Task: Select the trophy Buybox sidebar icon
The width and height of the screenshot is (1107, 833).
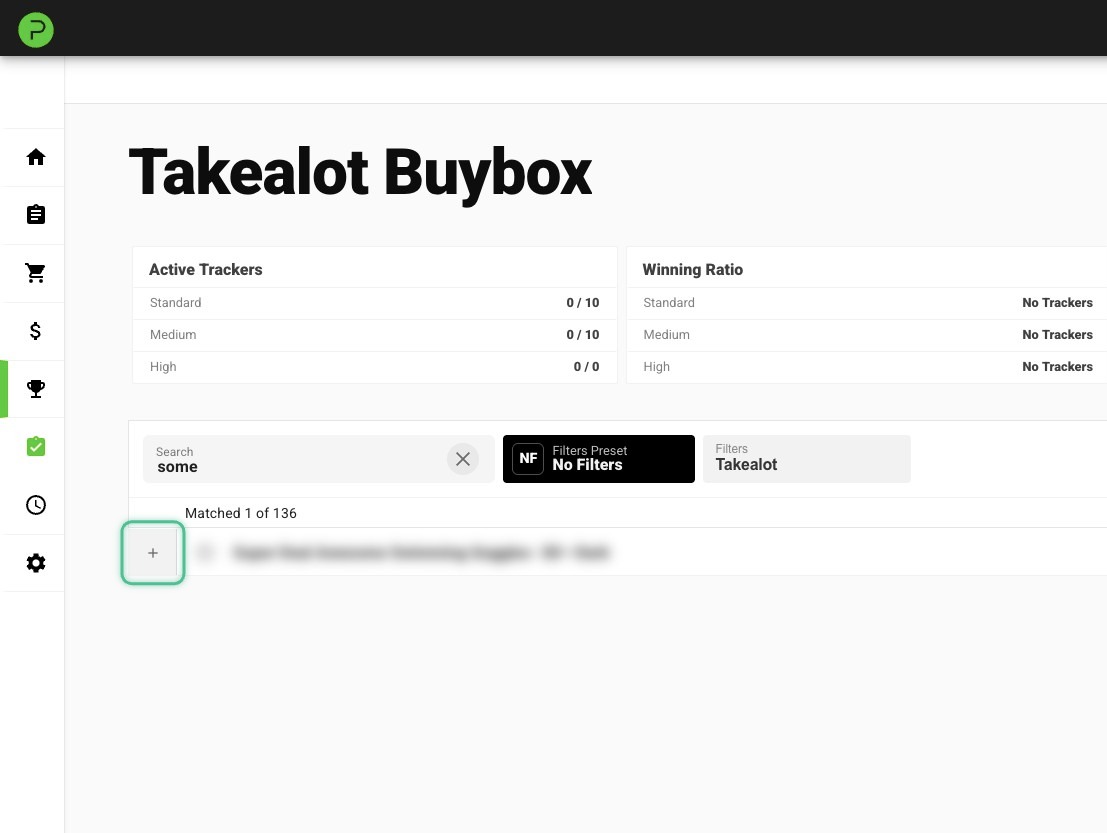Action: click(36, 389)
